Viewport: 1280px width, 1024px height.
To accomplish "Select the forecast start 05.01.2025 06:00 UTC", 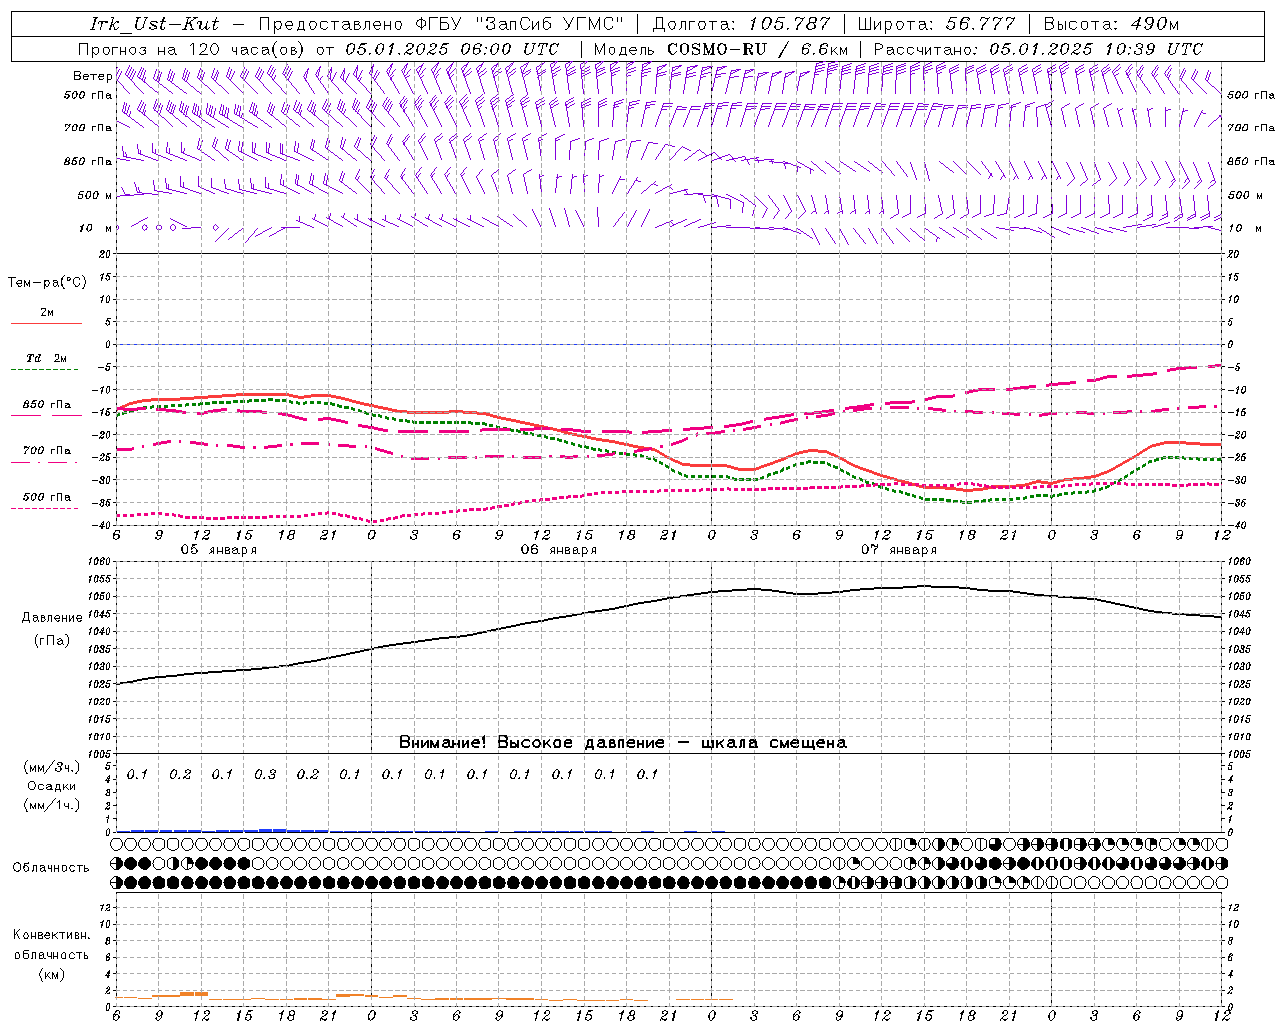I will point(452,49).
